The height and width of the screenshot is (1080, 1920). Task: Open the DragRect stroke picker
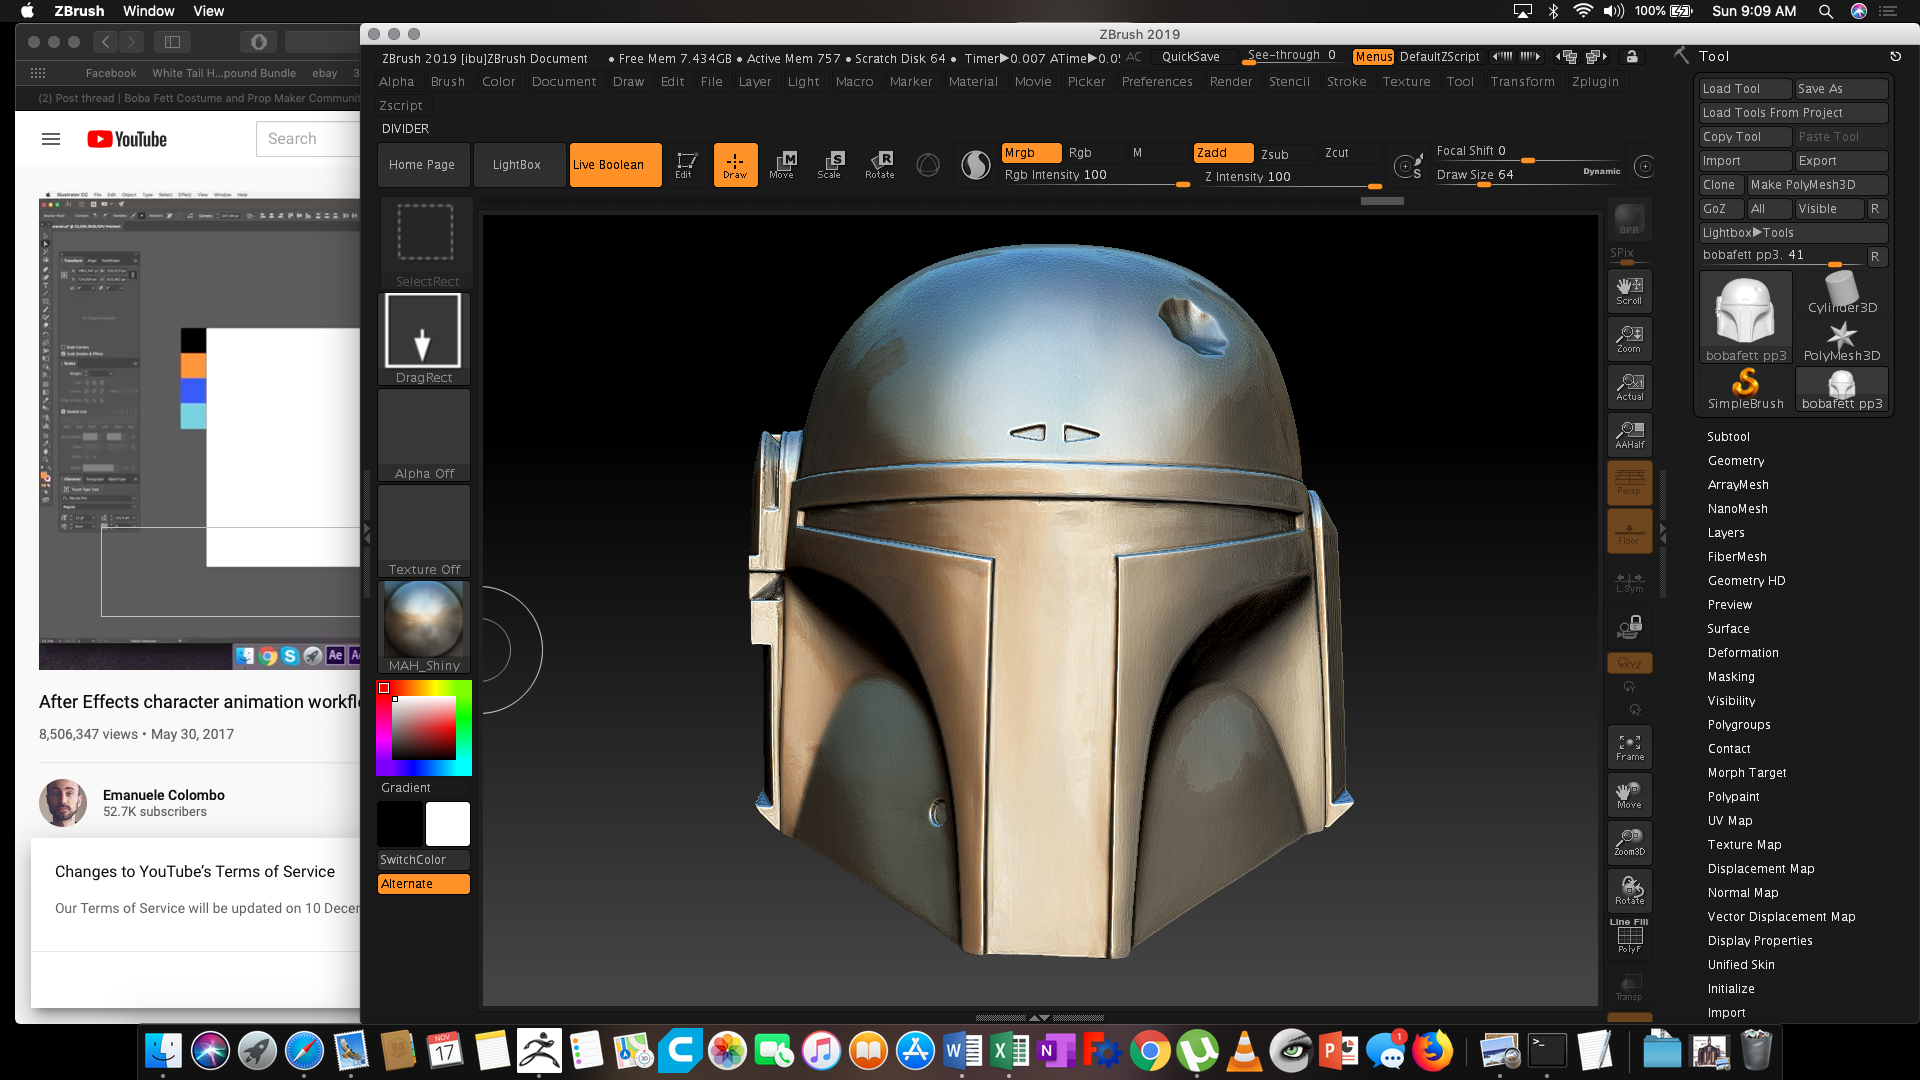coord(424,339)
